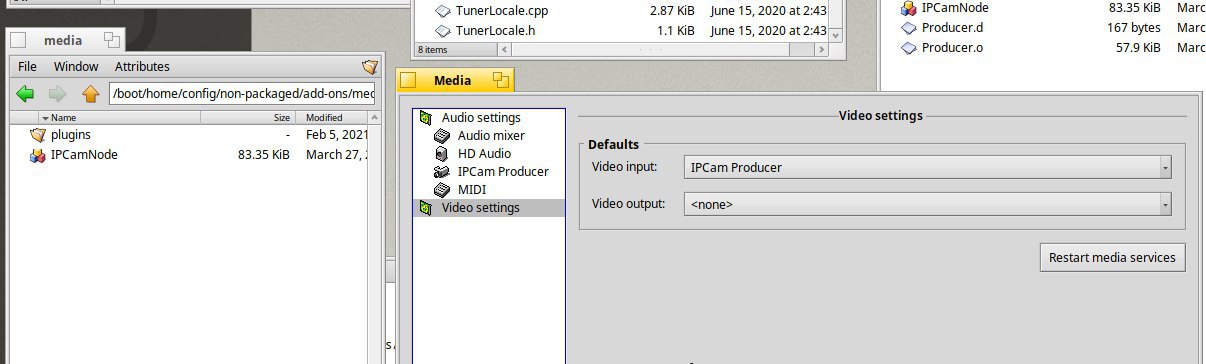Open the Video output dropdown
The image size is (1206, 364).
[x=927, y=204]
